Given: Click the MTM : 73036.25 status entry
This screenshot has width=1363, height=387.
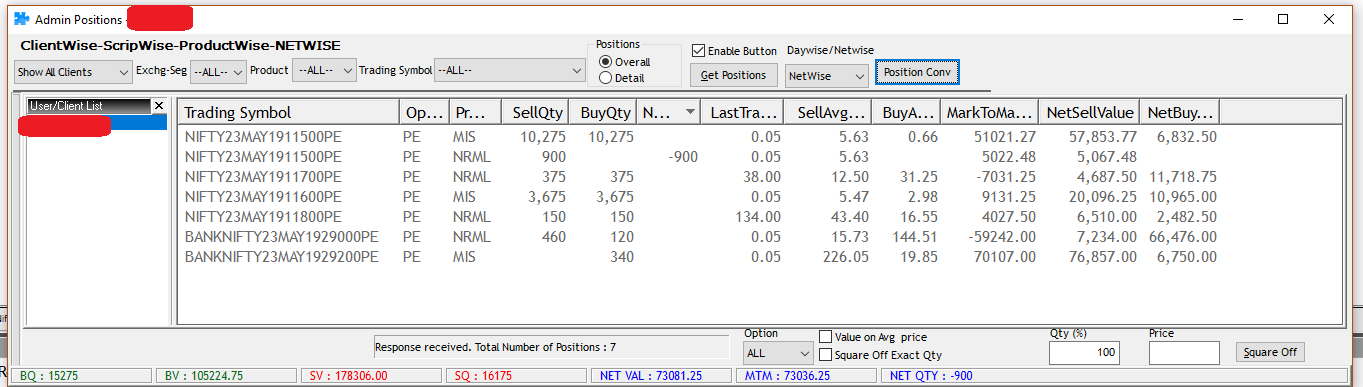Looking at the screenshot, I should click(807, 376).
